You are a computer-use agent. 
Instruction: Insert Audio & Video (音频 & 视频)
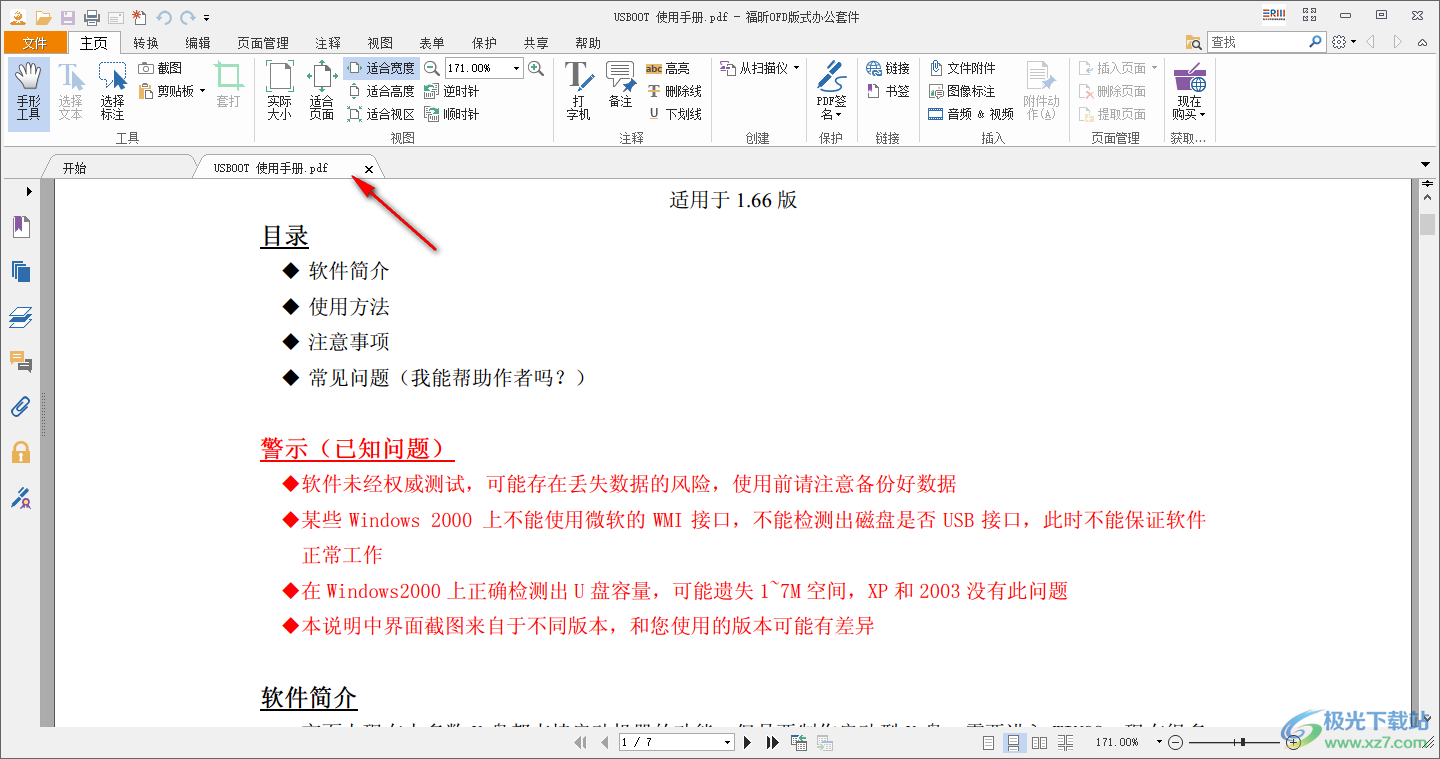971,114
